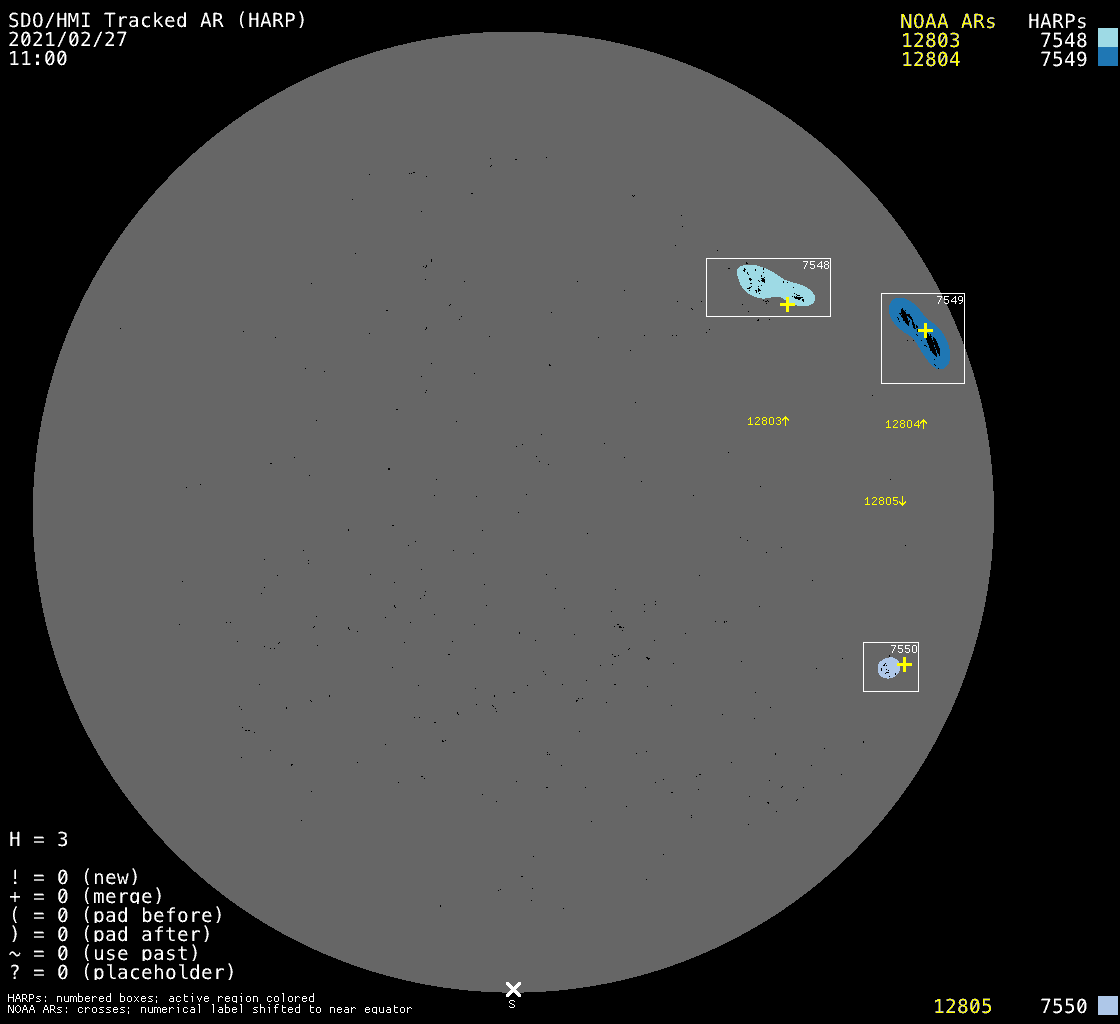Image resolution: width=1120 pixels, height=1024 pixels.
Task: Click the 12805 down-arrow label on disk
Action: (x=885, y=501)
